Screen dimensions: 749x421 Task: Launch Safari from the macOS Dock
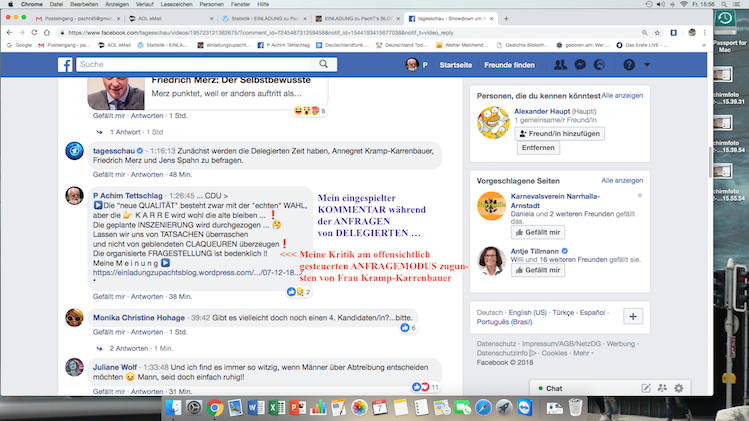point(482,408)
